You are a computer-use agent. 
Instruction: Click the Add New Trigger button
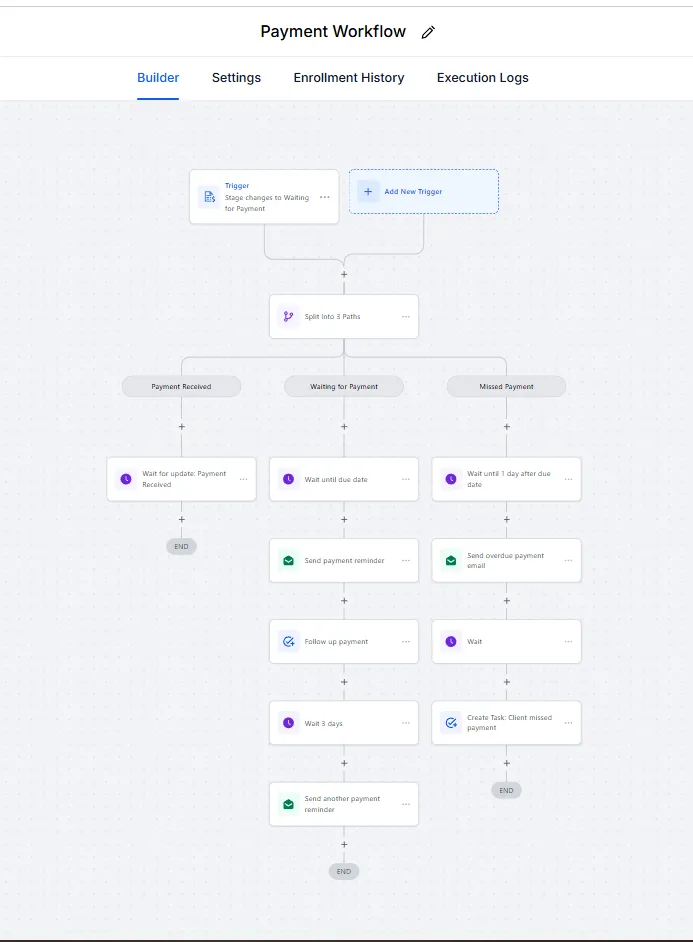(x=423, y=192)
